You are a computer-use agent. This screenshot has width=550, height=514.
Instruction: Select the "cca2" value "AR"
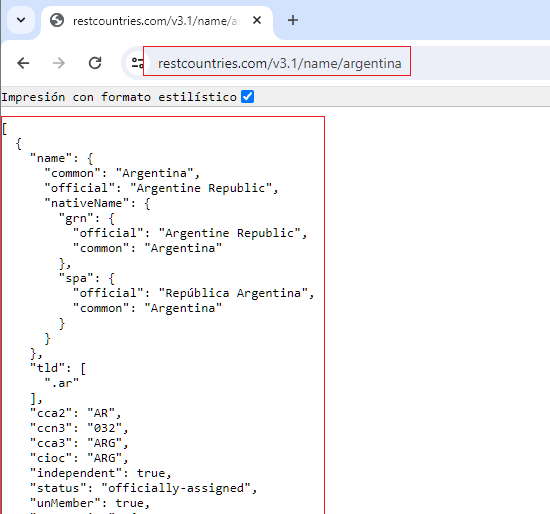(x=101, y=413)
